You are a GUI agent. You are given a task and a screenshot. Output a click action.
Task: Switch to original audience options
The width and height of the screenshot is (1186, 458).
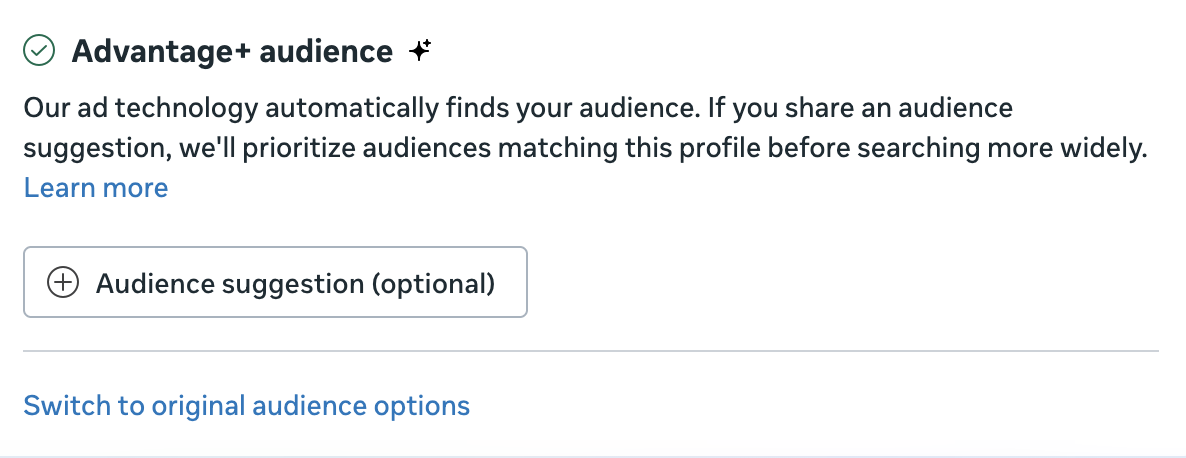tap(246, 405)
